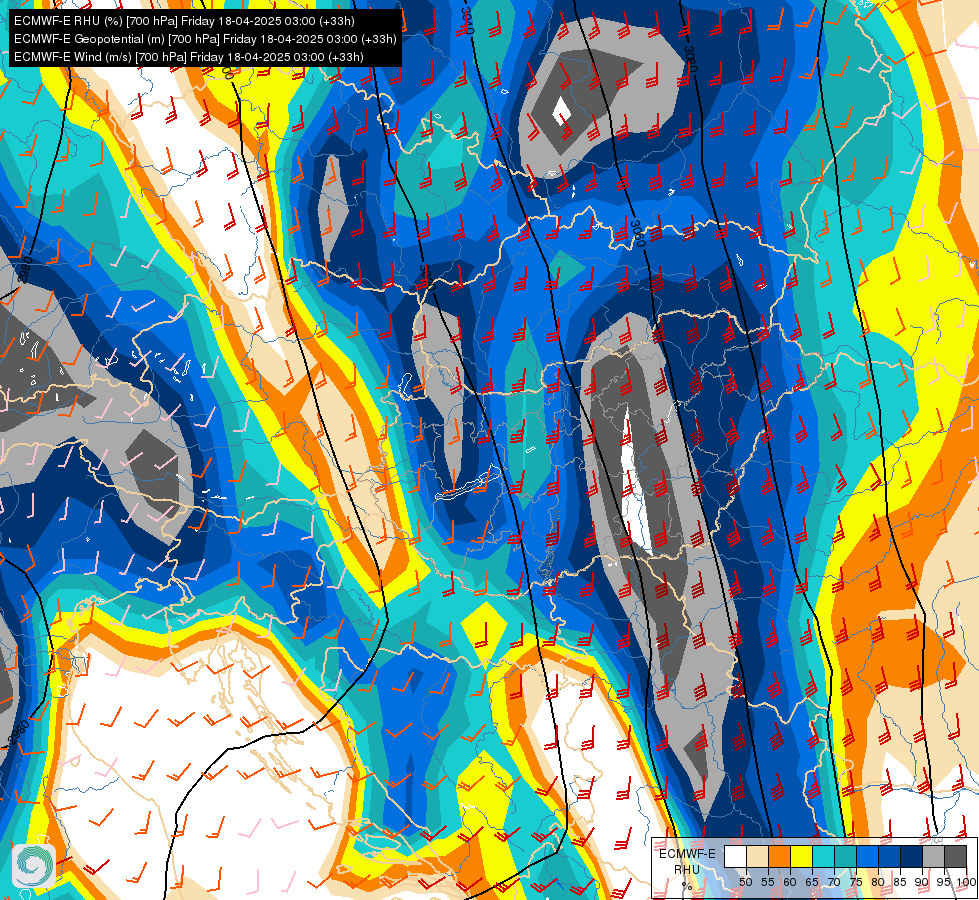
Task: Choose the bright blue 75-80 legend swatch
Action: click(868, 856)
